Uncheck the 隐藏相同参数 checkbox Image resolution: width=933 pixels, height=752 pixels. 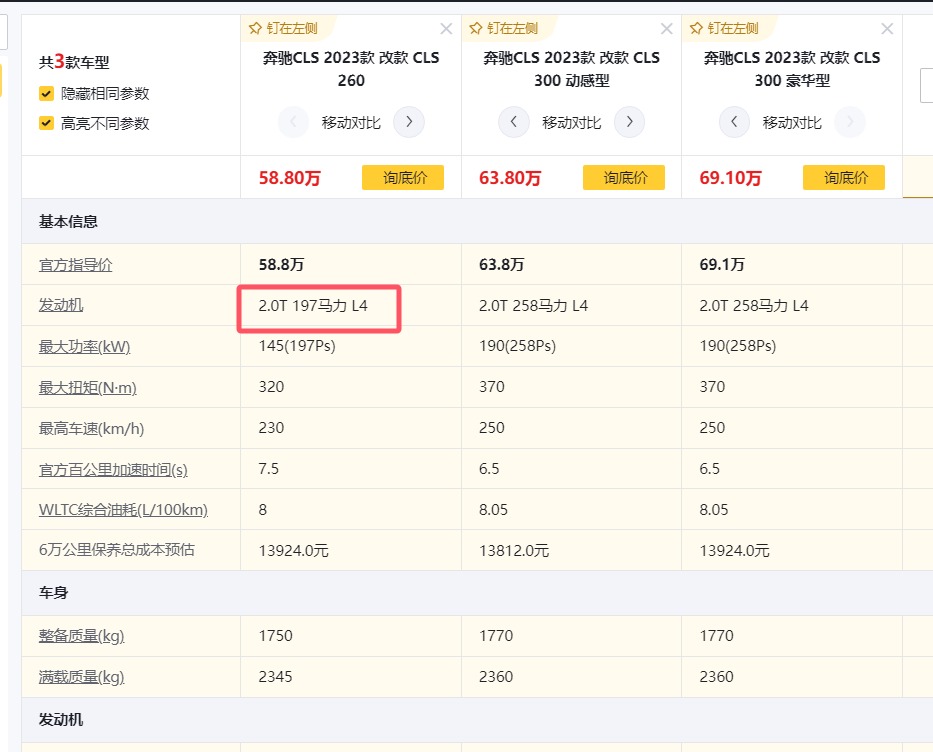click(46, 94)
